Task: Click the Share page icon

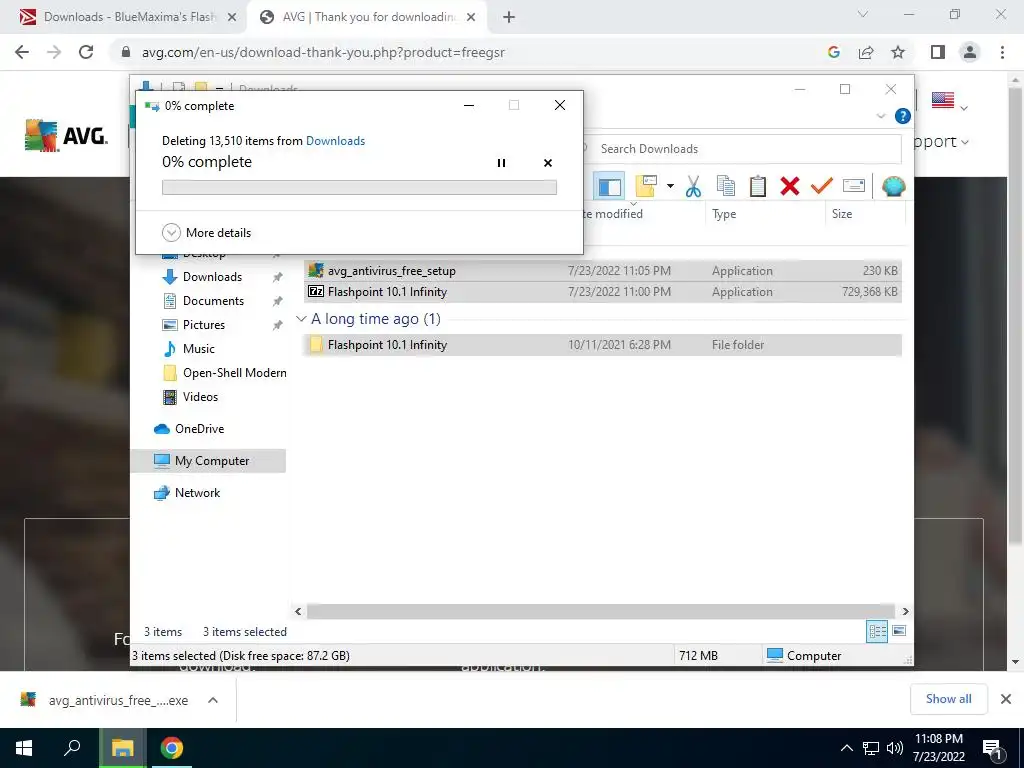Action: click(866, 52)
